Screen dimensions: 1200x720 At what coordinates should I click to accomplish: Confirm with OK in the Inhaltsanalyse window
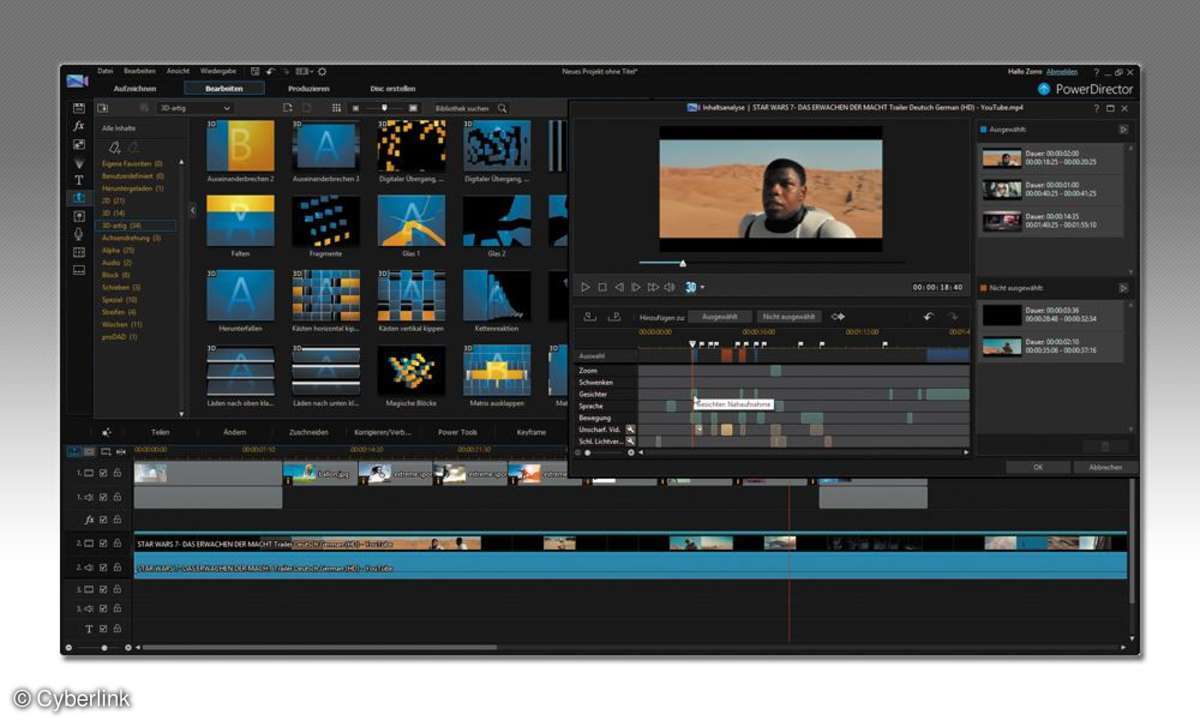1037,467
